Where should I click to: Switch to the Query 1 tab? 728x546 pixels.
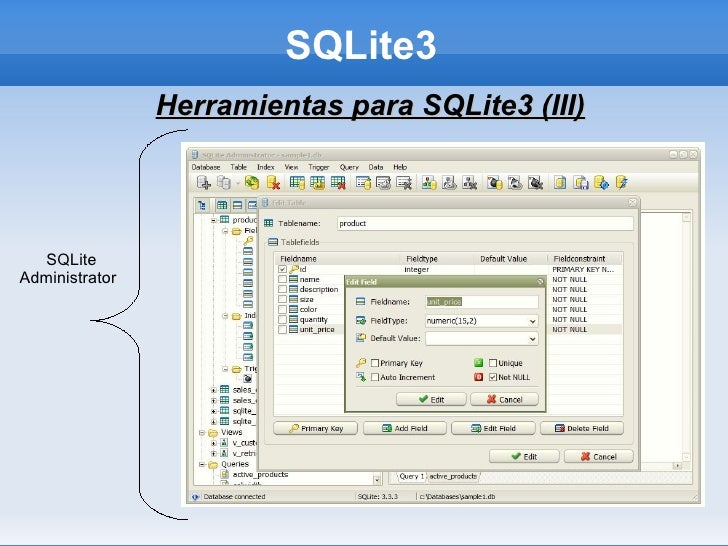click(x=411, y=476)
